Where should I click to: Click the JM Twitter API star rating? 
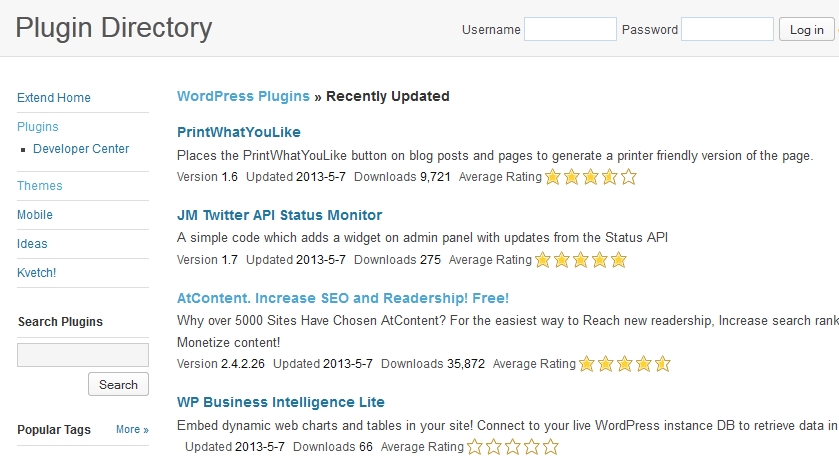tap(581, 260)
